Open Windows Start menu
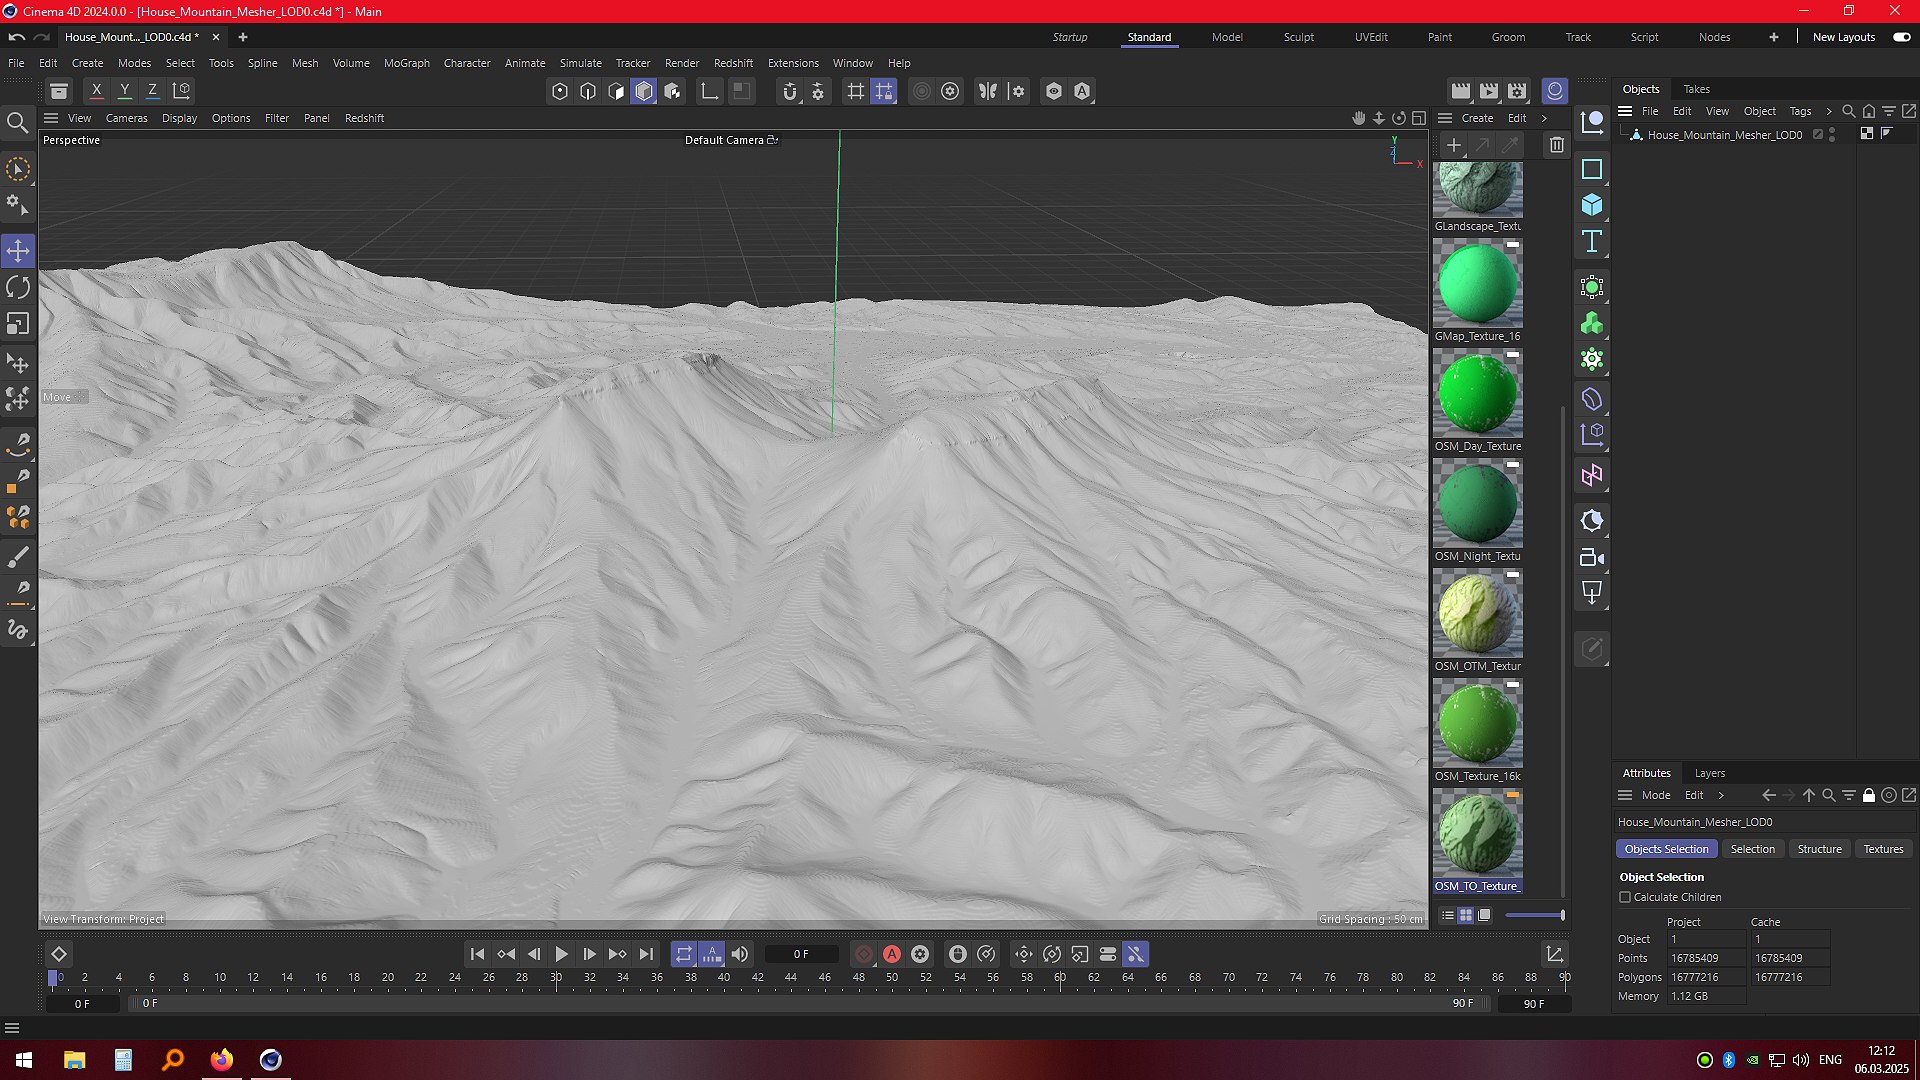The height and width of the screenshot is (1080, 1920). click(x=24, y=1060)
